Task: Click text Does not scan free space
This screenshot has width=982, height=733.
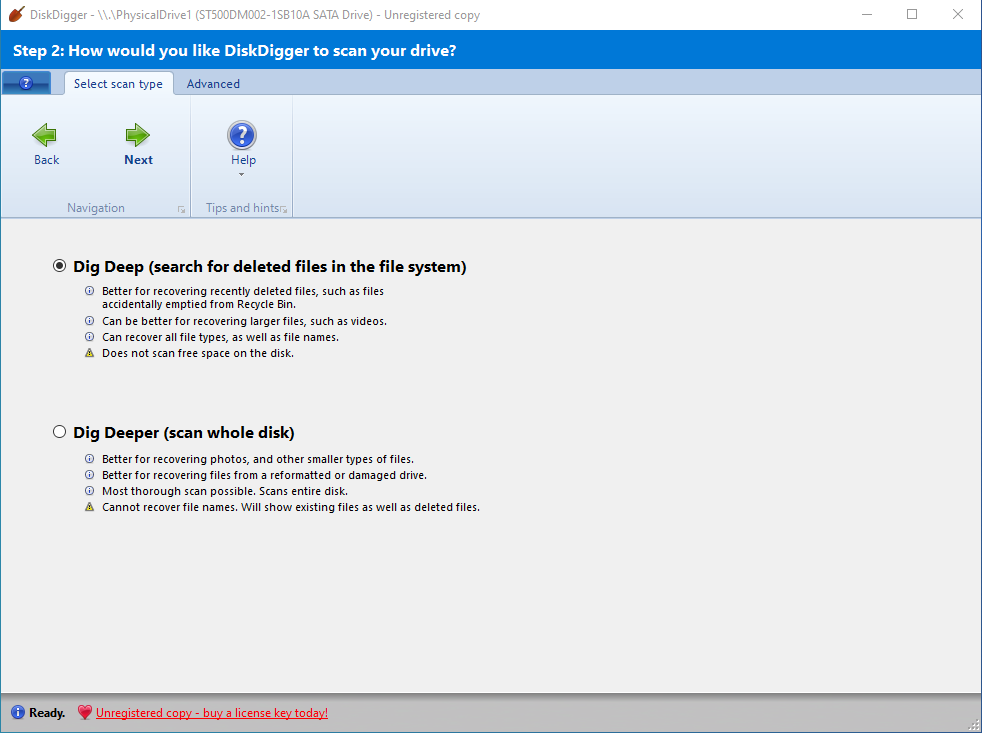Action: [198, 353]
